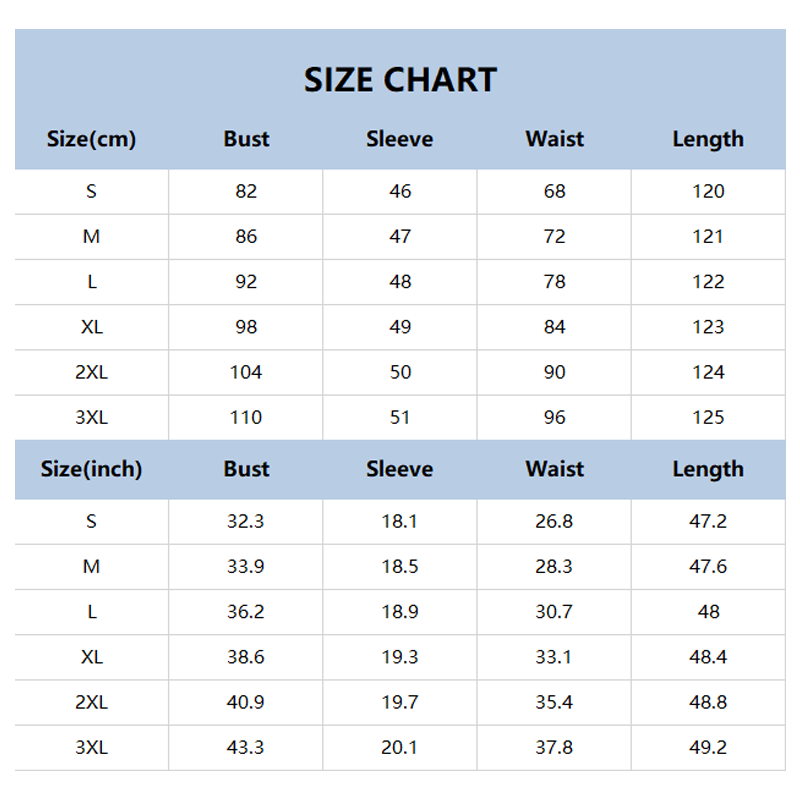The height and width of the screenshot is (800, 800).
Task: Select the waist value 30.7 cell
Action: pyautogui.click(x=554, y=612)
